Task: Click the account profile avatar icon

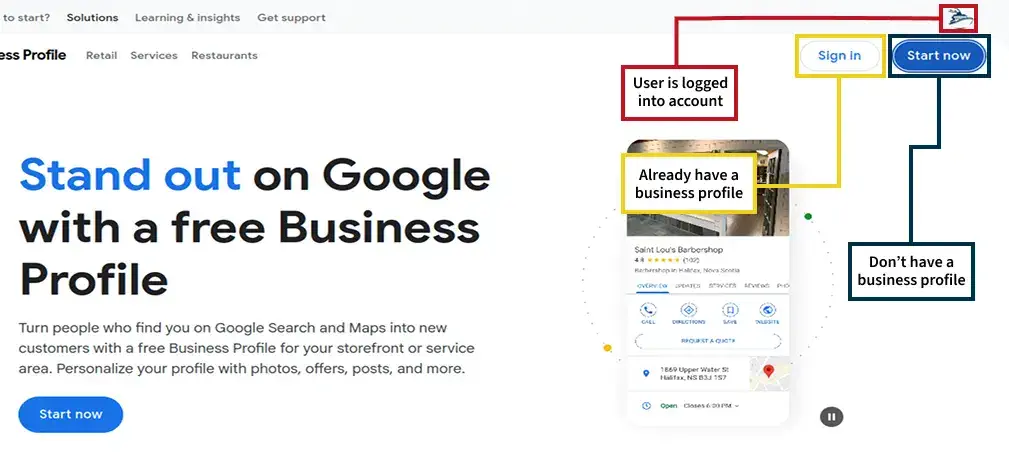Action: pyautogui.click(x=959, y=17)
